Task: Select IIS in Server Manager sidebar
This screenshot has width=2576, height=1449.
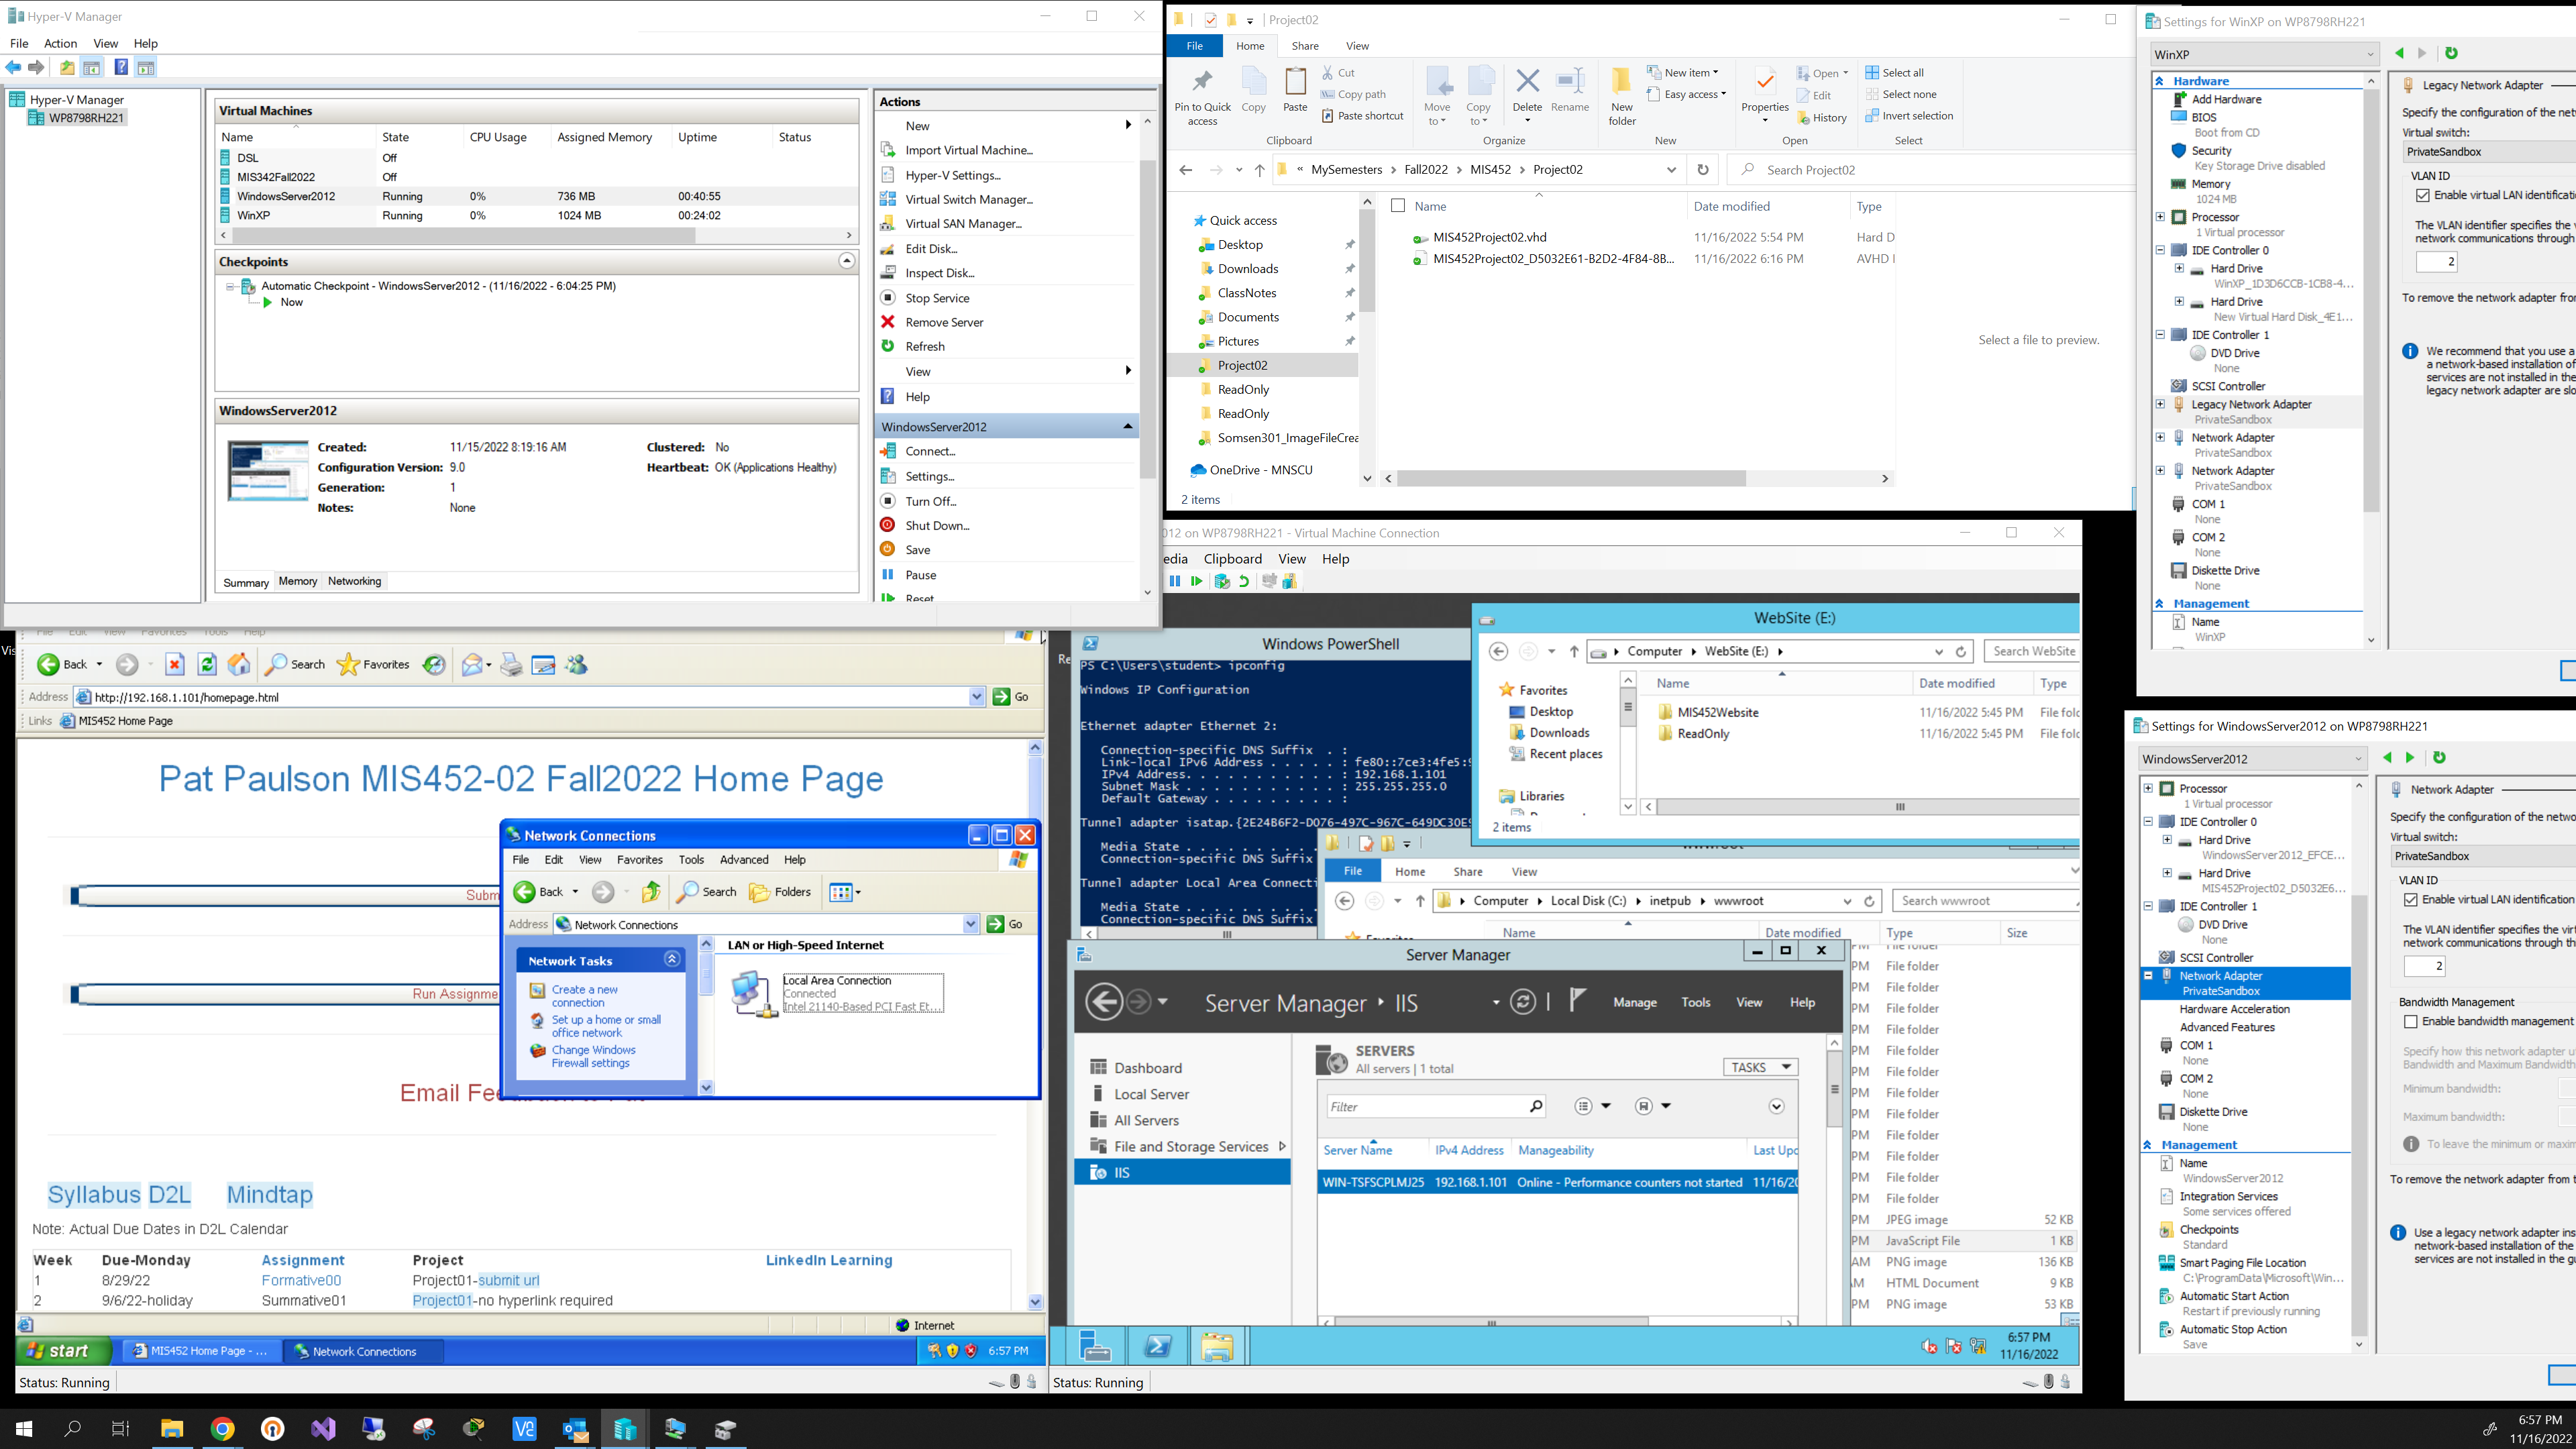Action: (1181, 1173)
